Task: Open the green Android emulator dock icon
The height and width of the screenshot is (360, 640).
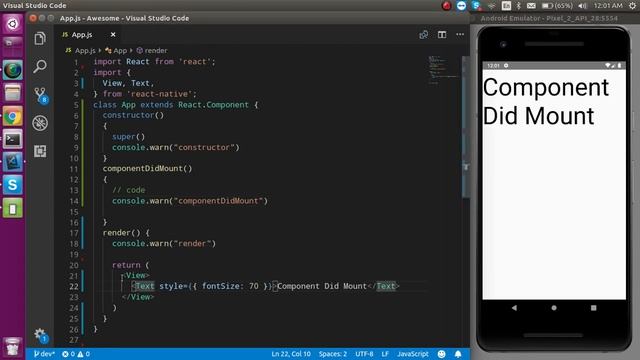Action: click(x=12, y=209)
